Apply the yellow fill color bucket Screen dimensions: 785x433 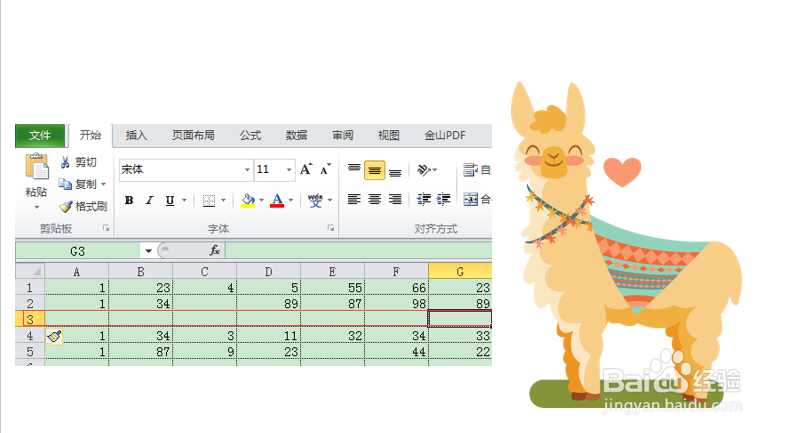[248, 200]
